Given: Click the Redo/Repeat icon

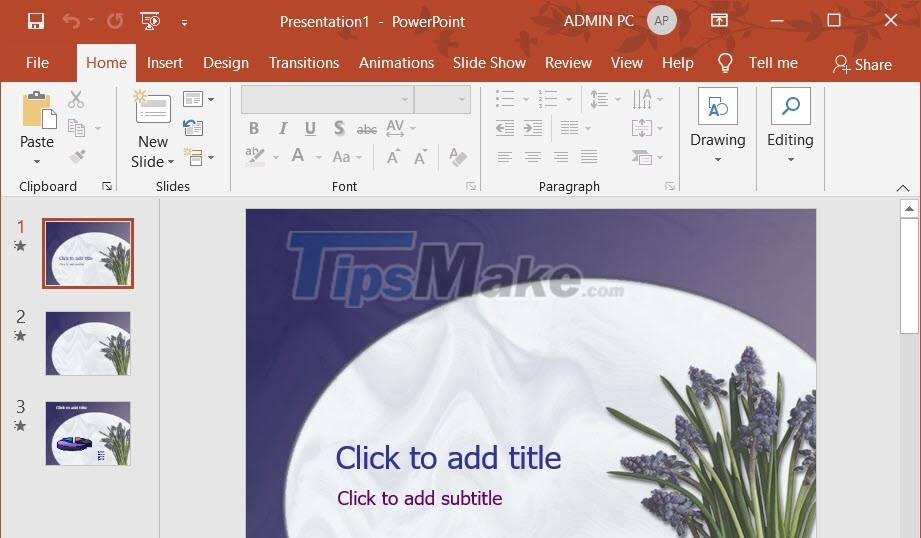Looking at the screenshot, I should coord(115,22).
